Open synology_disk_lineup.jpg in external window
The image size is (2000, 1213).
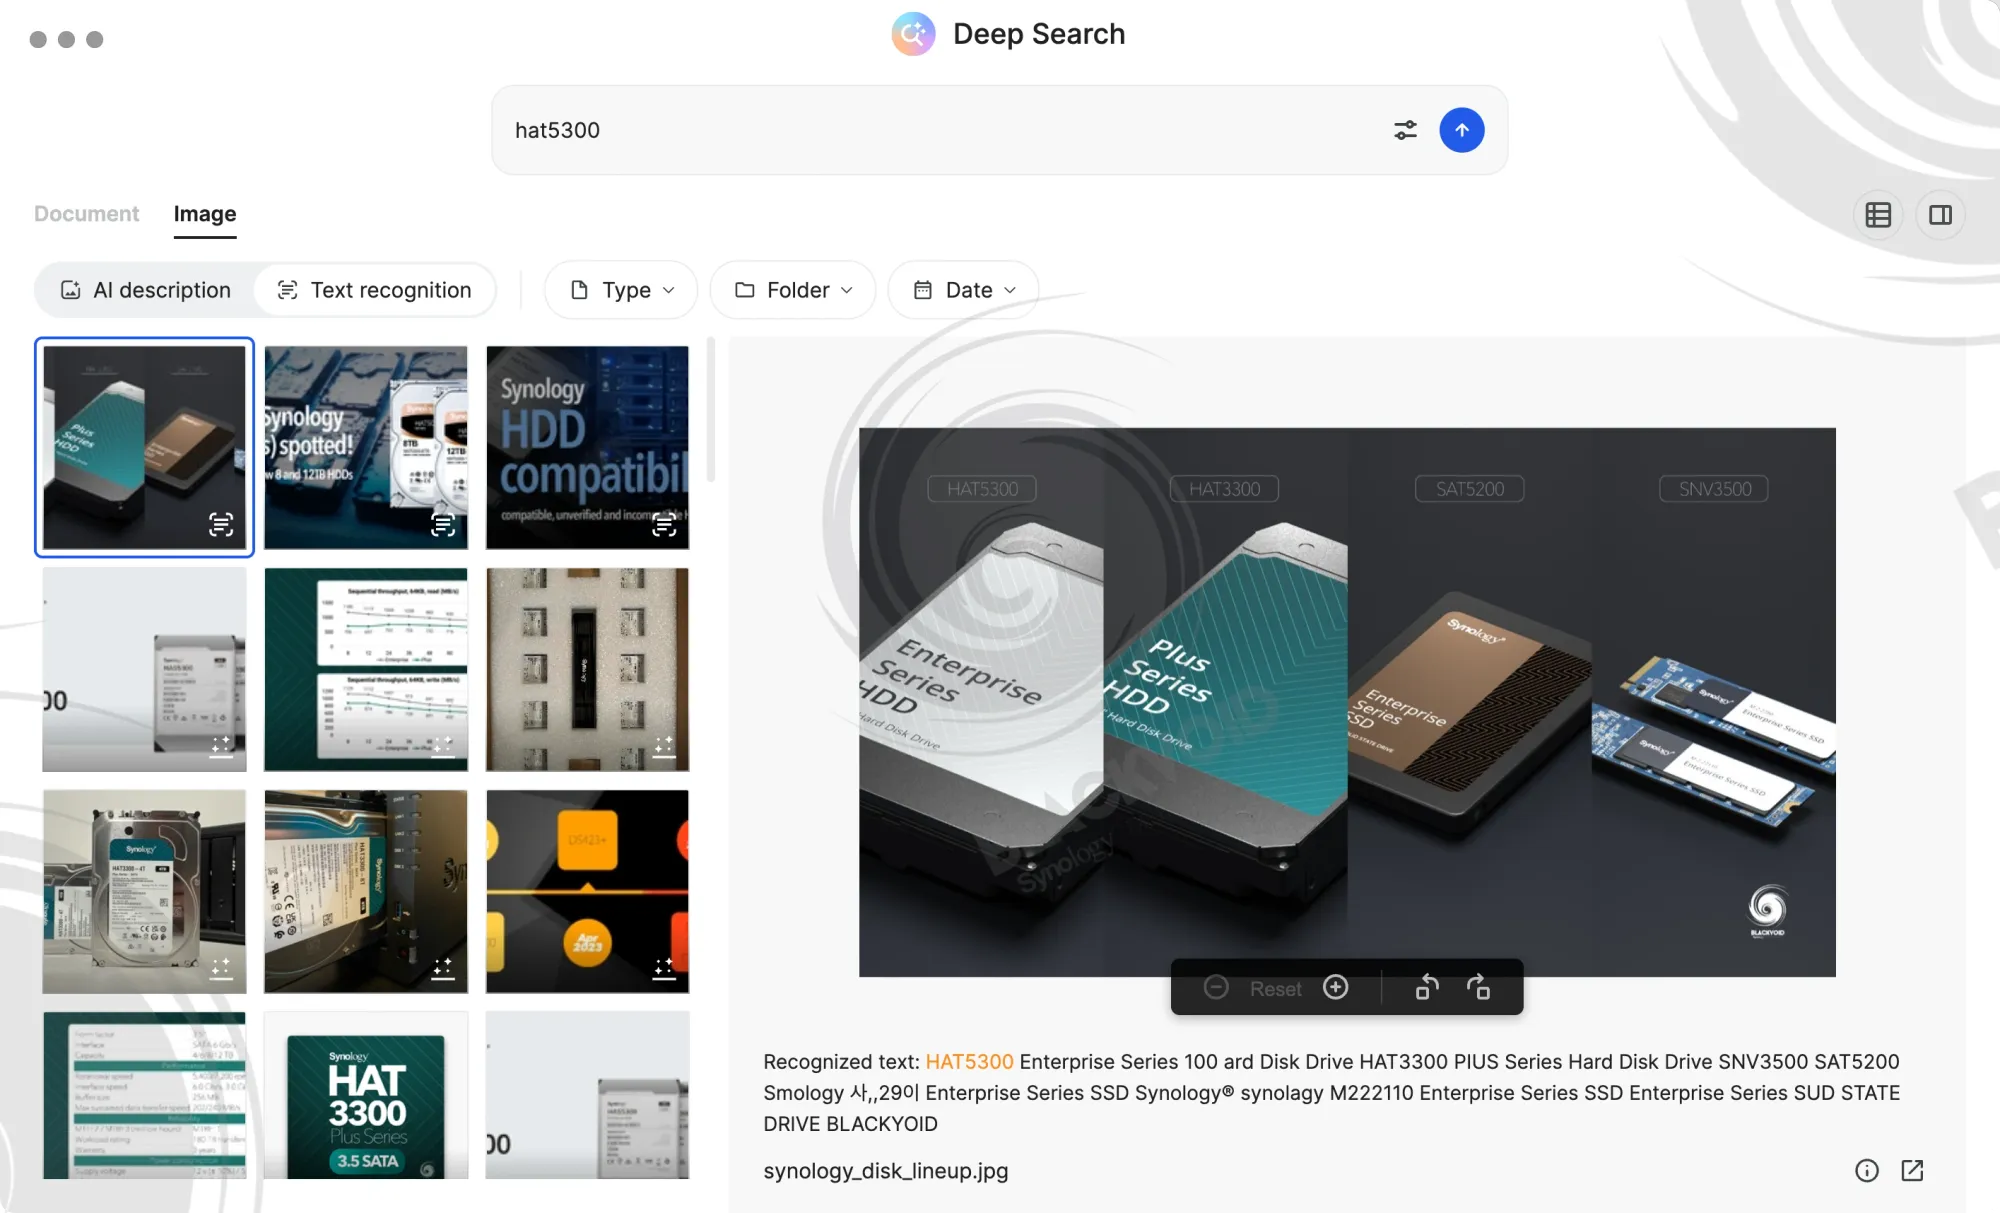click(x=1912, y=1170)
